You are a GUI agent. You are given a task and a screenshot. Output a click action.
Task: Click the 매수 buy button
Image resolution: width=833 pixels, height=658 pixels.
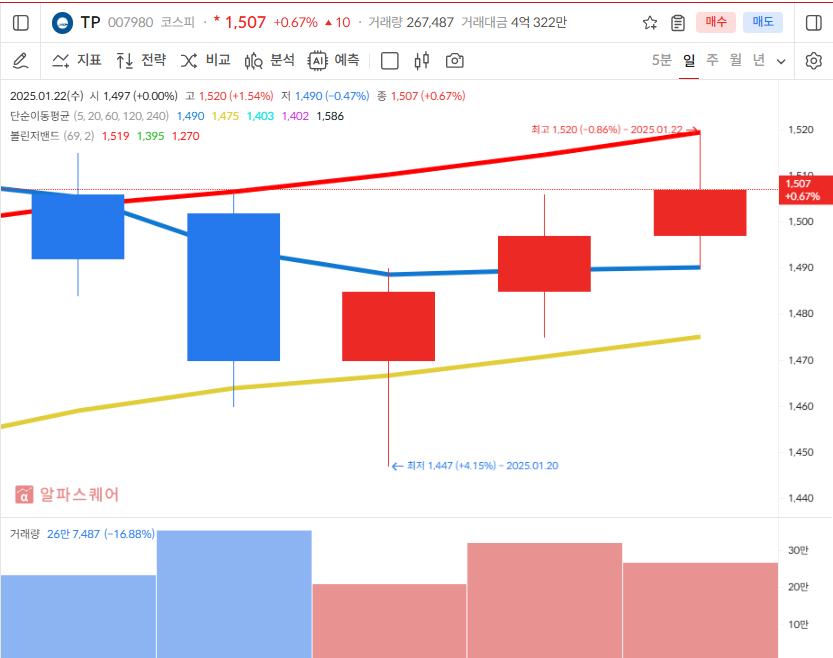(716, 22)
